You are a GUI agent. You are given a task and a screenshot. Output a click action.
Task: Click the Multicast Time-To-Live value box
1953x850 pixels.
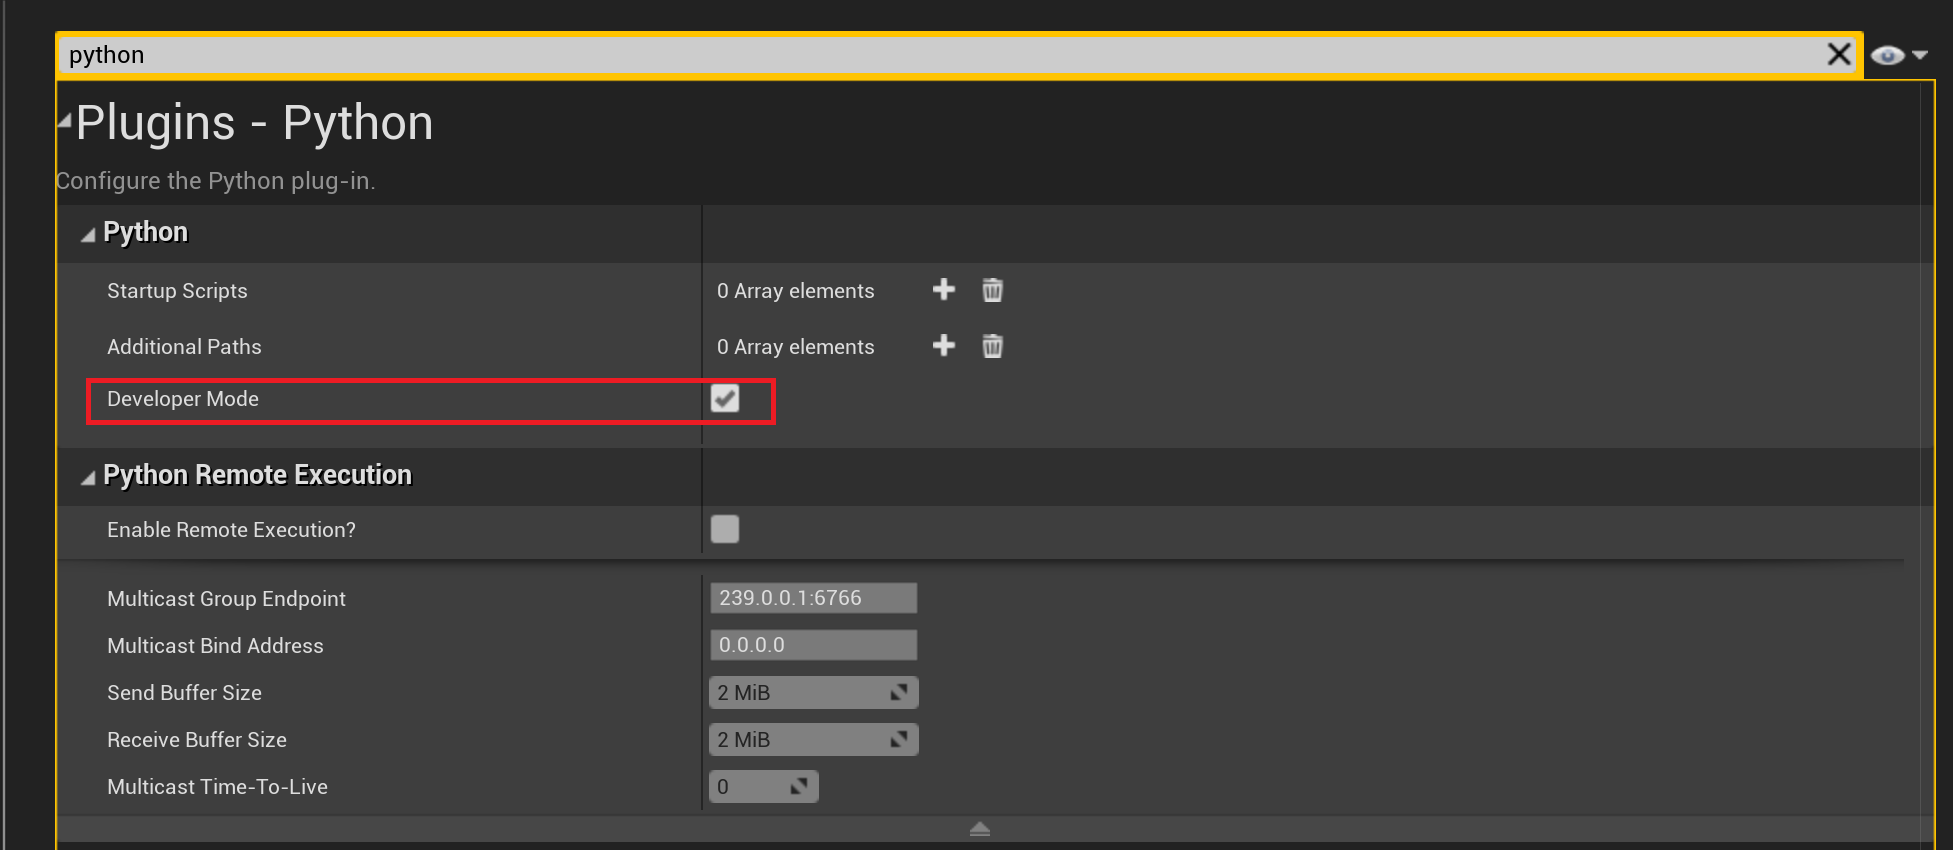(763, 786)
